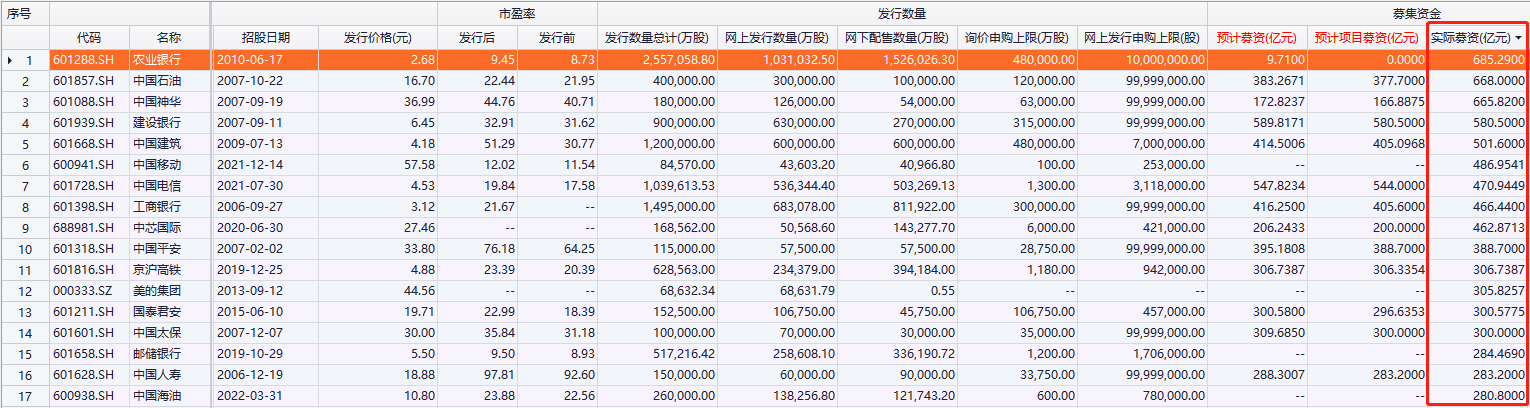The height and width of the screenshot is (408, 1530).
Task: Click the row indicator arrow beside row 1
Action: pos(11,60)
